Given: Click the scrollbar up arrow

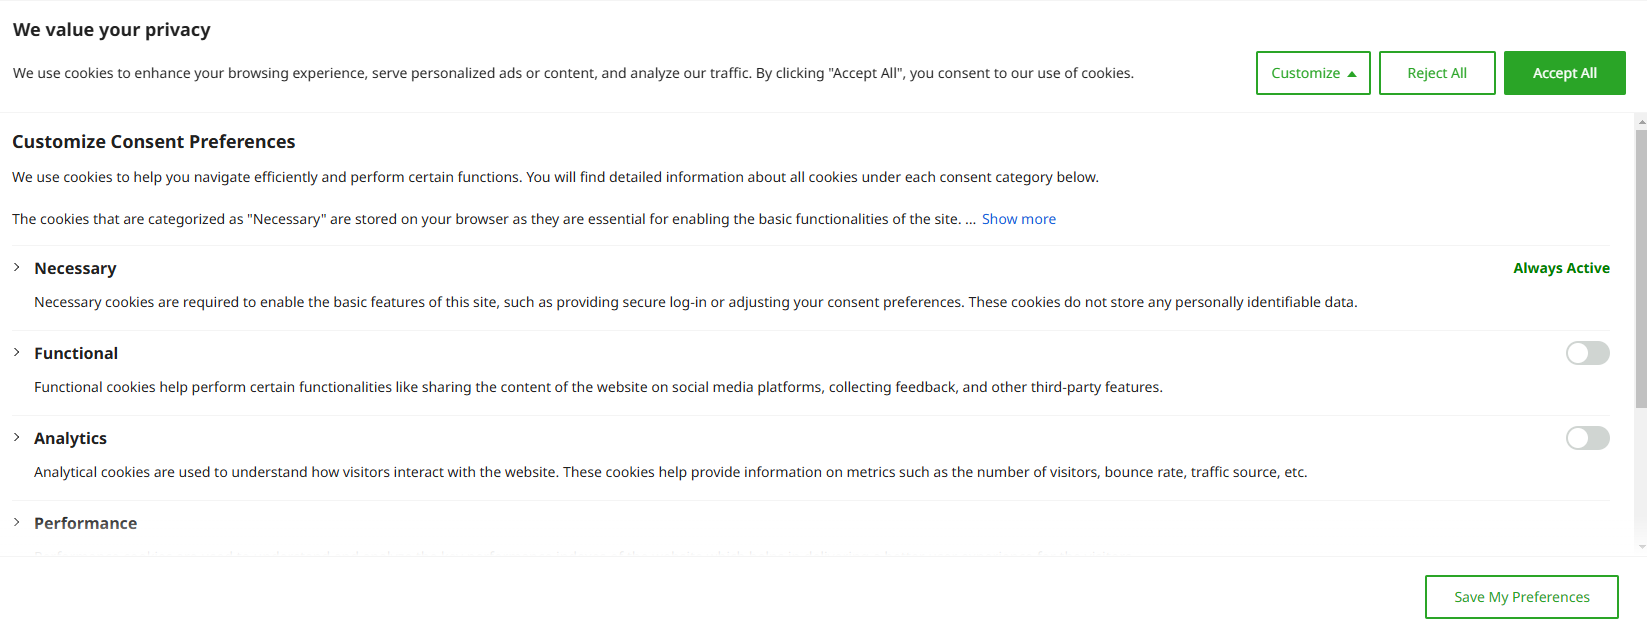Looking at the screenshot, I should point(1641,122).
